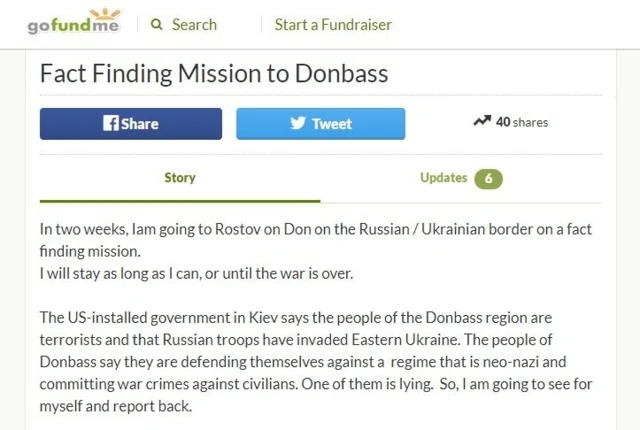
Task: Click the Fact Finding Mission to Donbass title
Action: pos(213,74)
